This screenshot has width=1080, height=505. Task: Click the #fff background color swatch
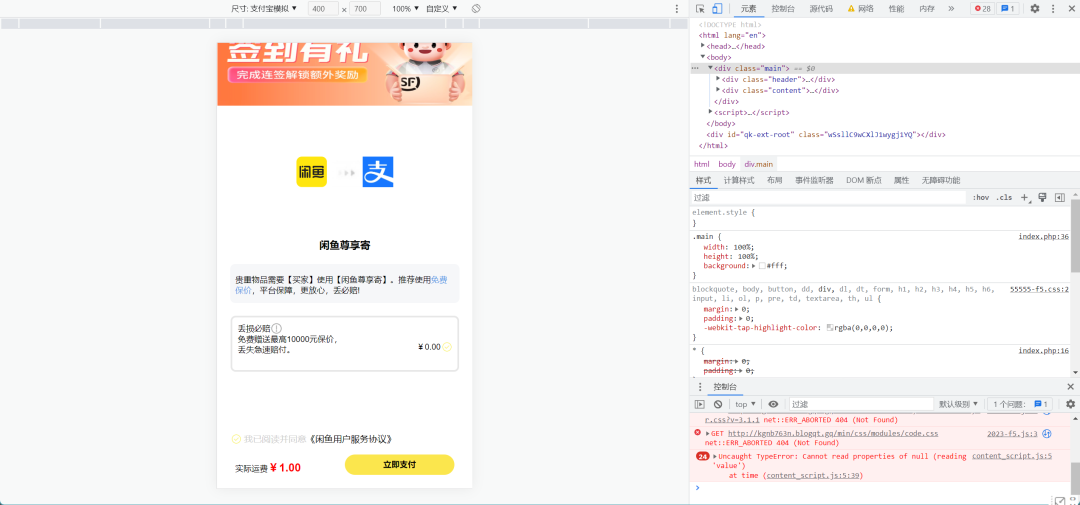point(762,266)
